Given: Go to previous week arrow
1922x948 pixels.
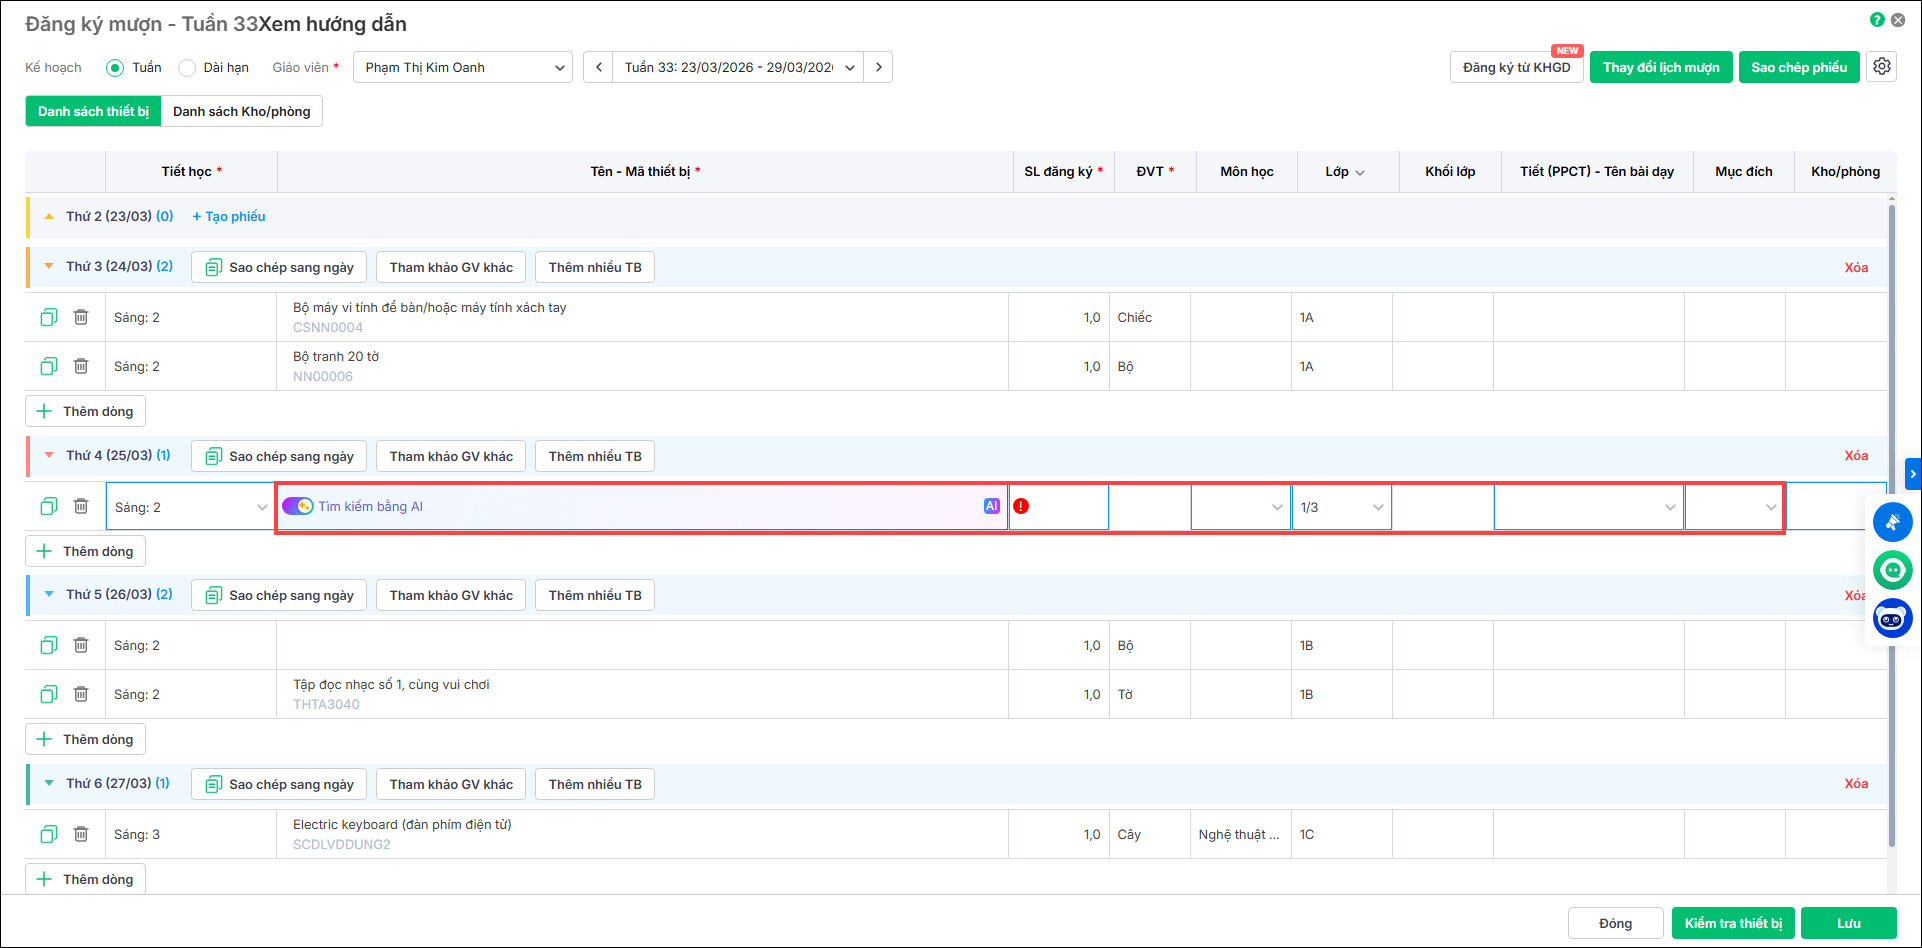Looking at the screenshot, I should (x=598, y=67).
